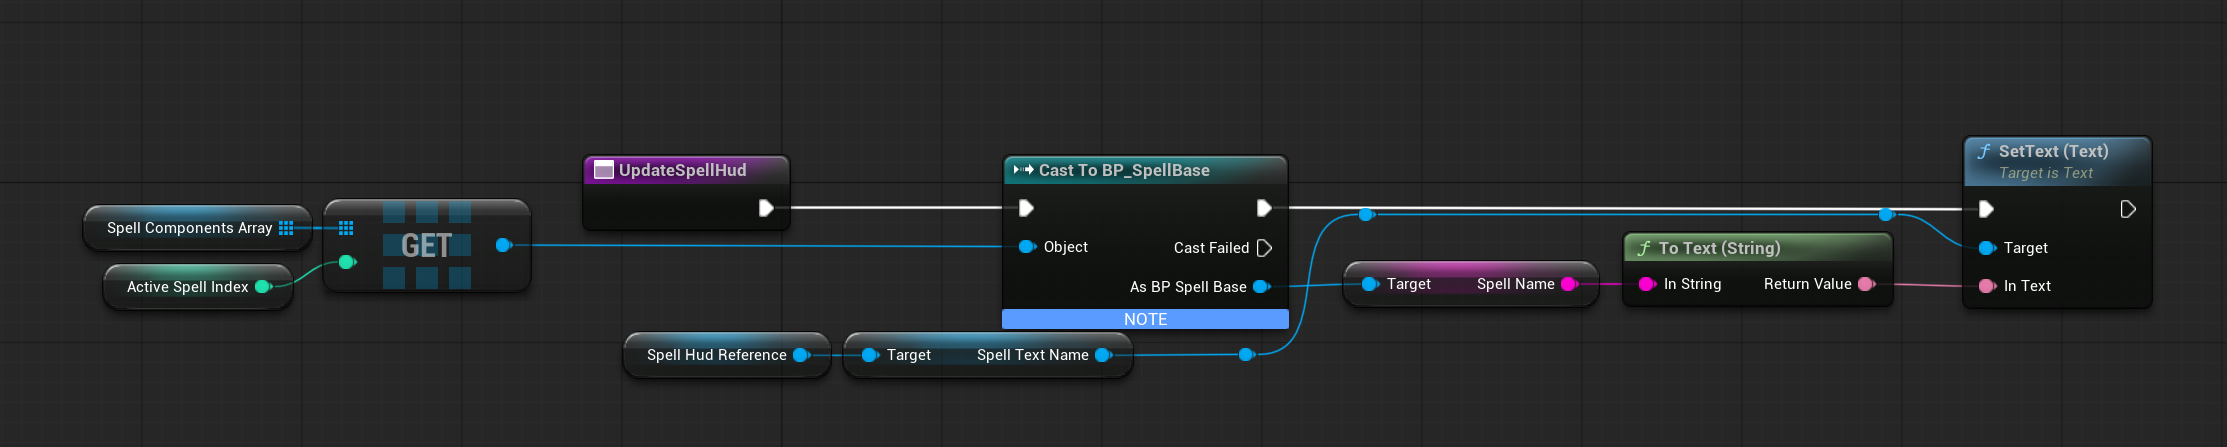Click the In Text input pin on SetText
Screen dimensions: 2227x447
1987,286
